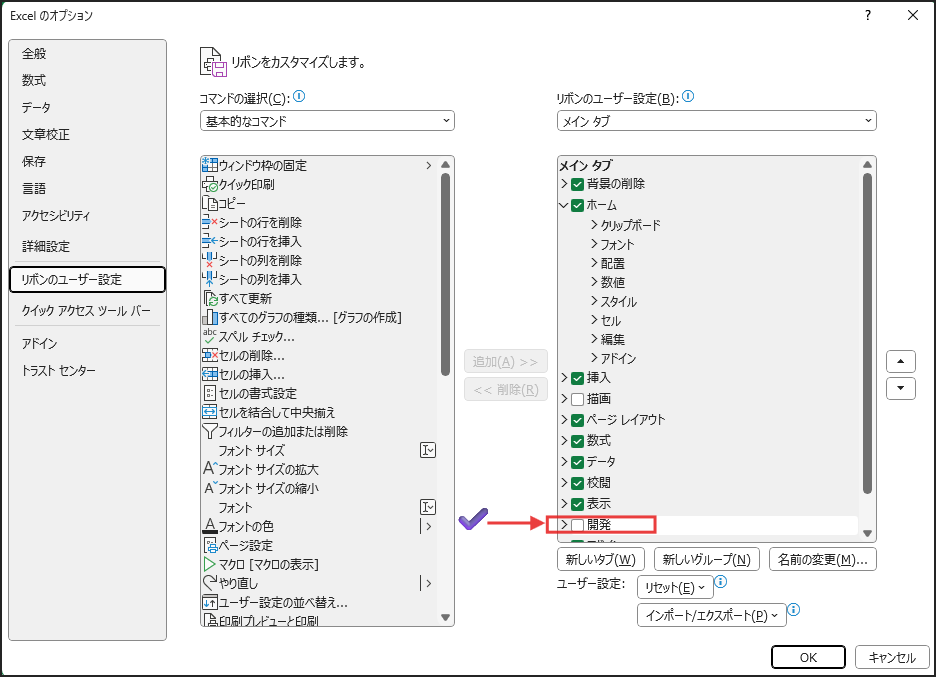Select シートの行を挿入 icon

tap(210, 241)
